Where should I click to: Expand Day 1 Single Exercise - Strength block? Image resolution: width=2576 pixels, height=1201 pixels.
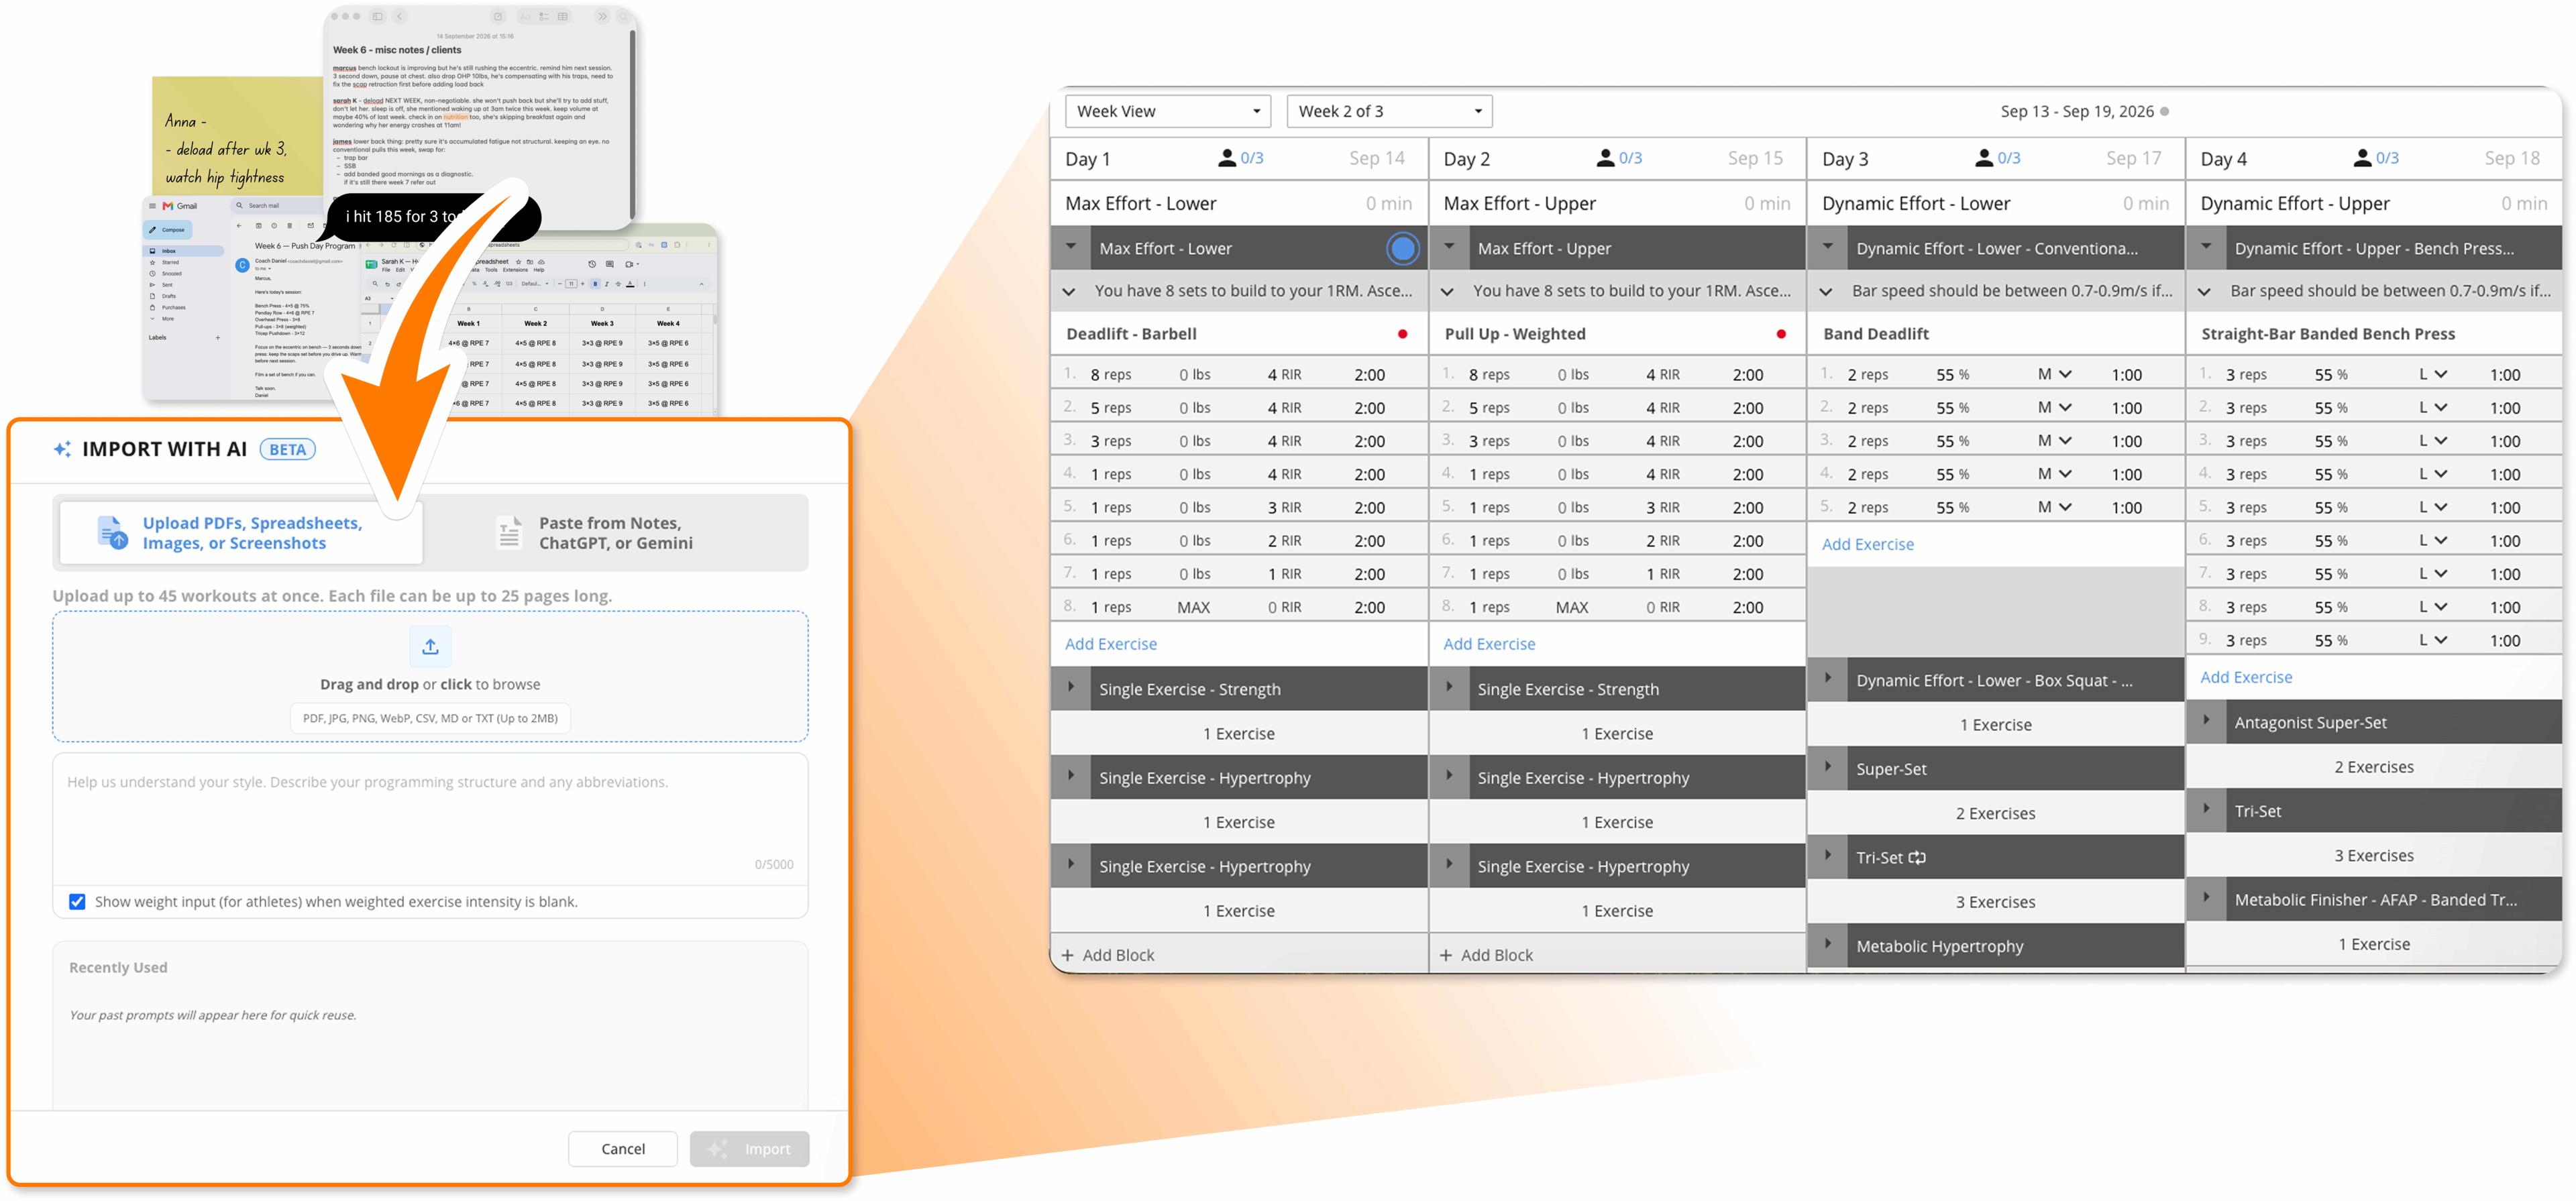(1070, 688)
